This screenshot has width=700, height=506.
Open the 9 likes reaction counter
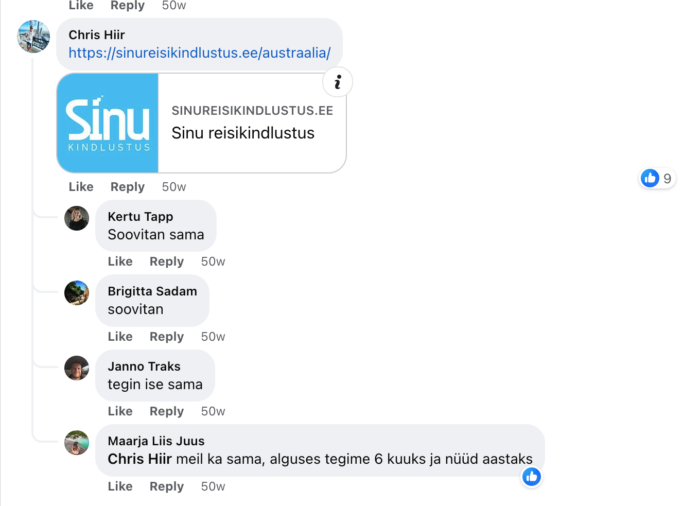(657, 178)
